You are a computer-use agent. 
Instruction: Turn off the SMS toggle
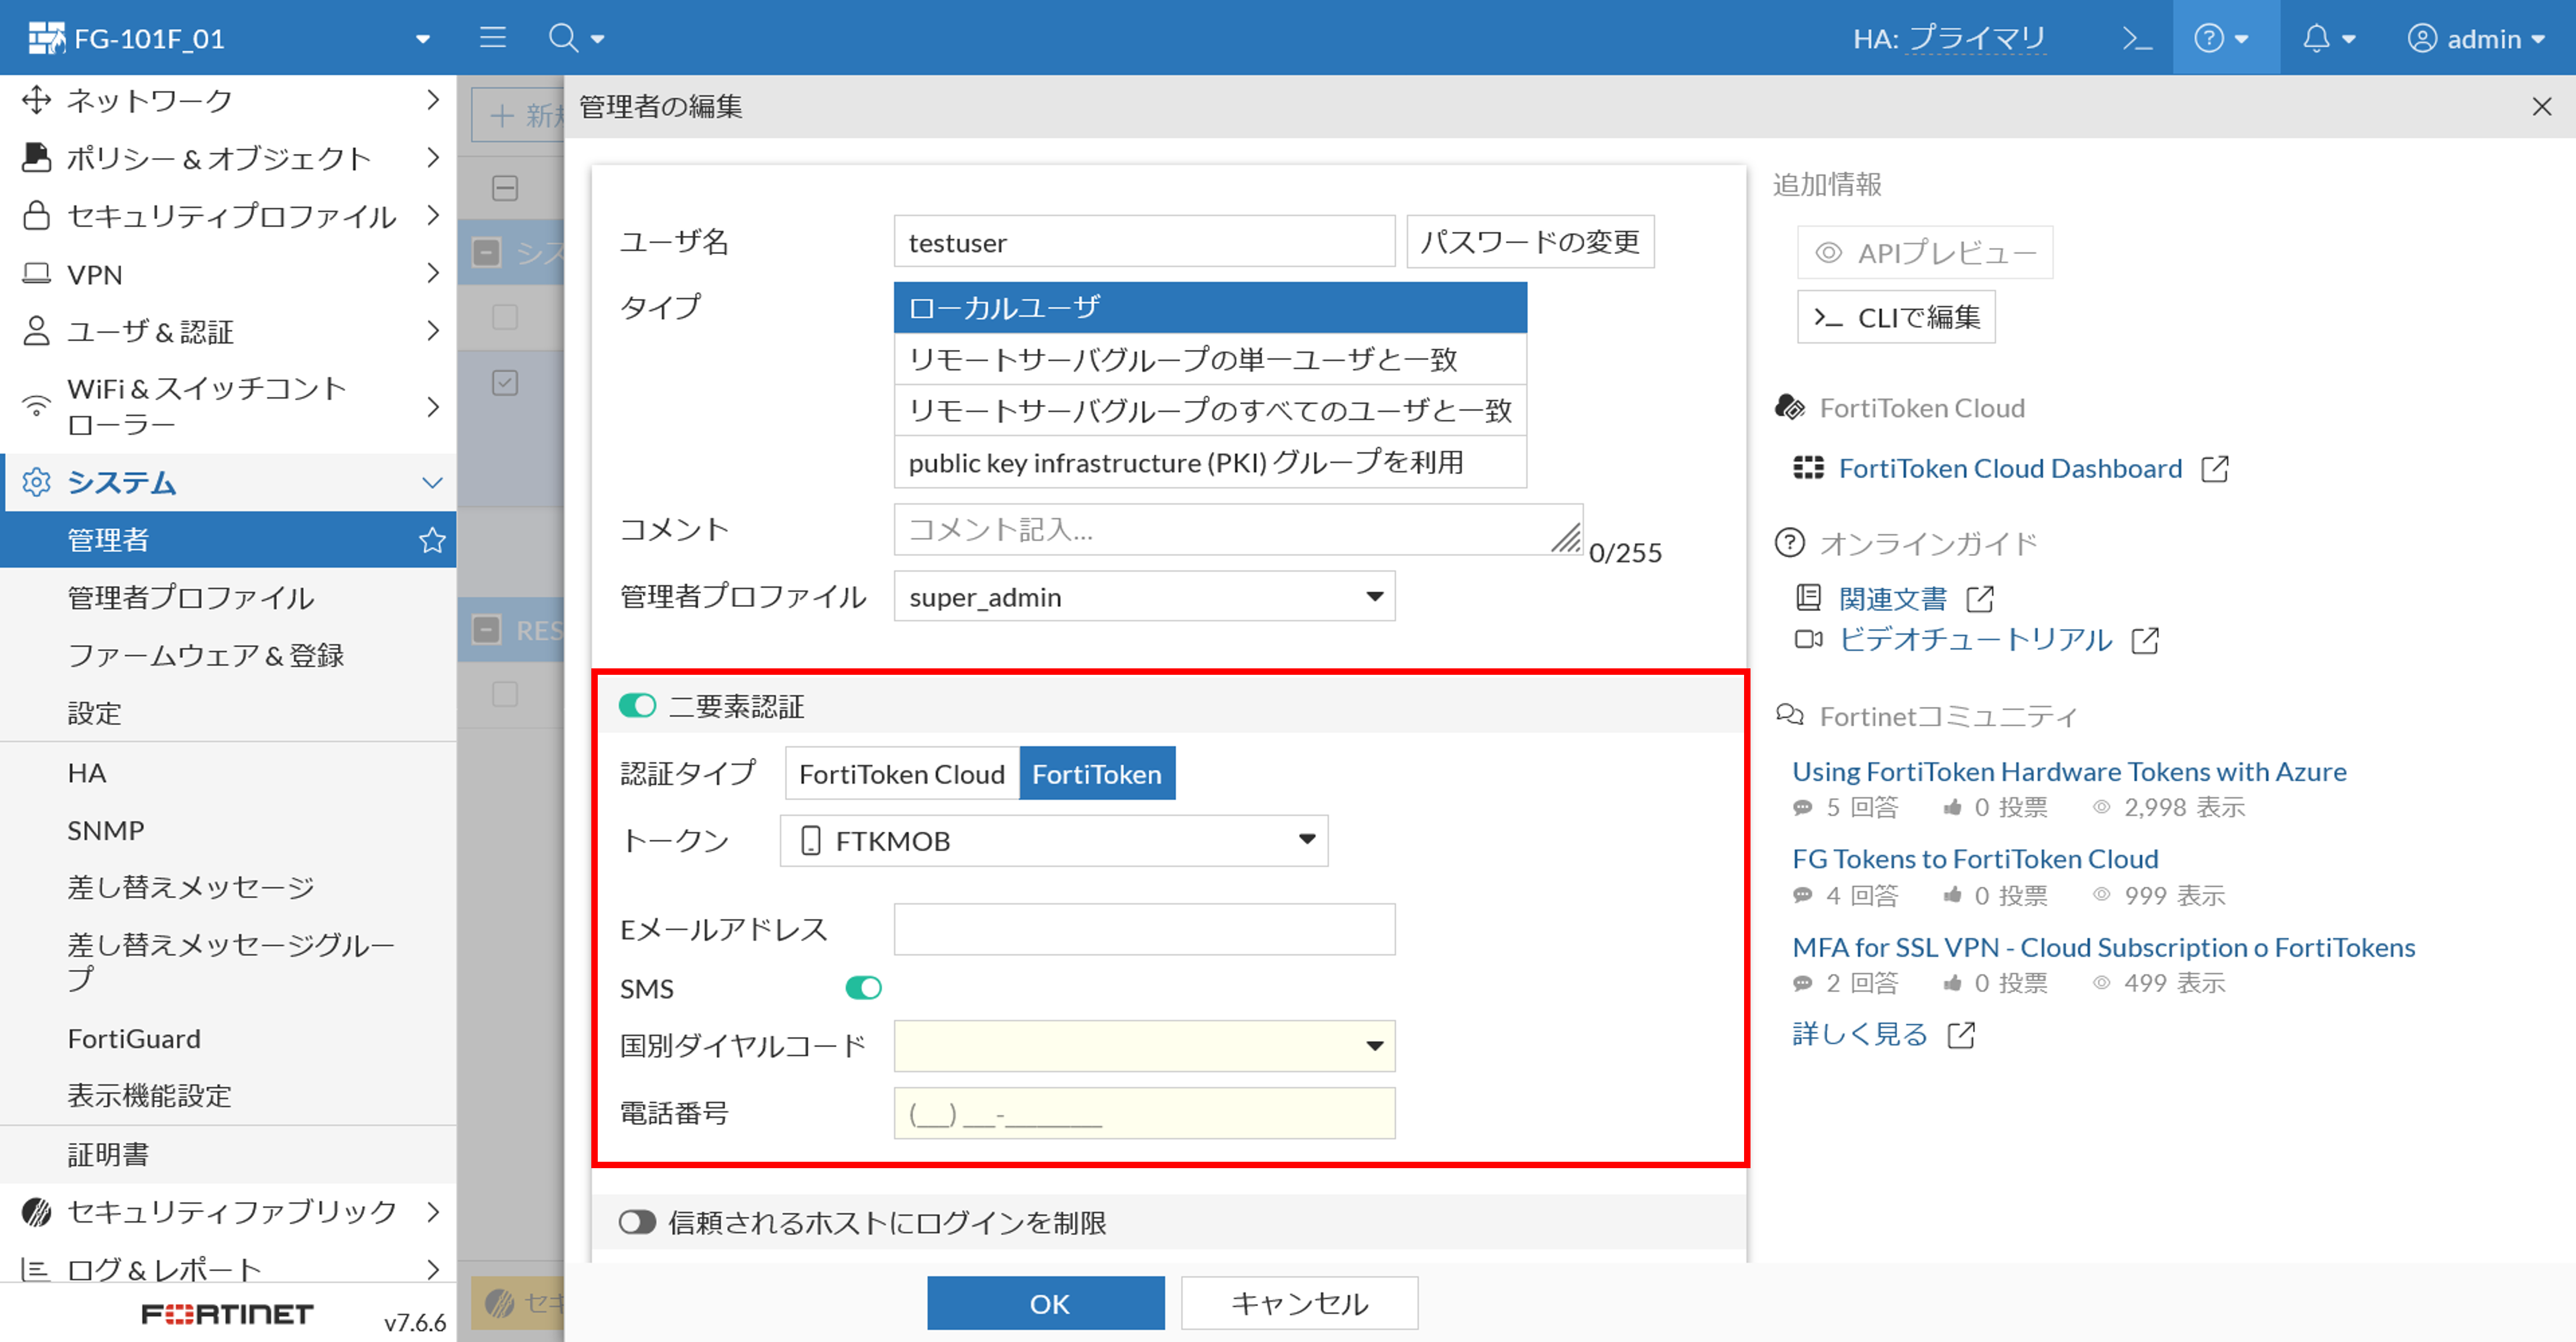pos(863,988)
